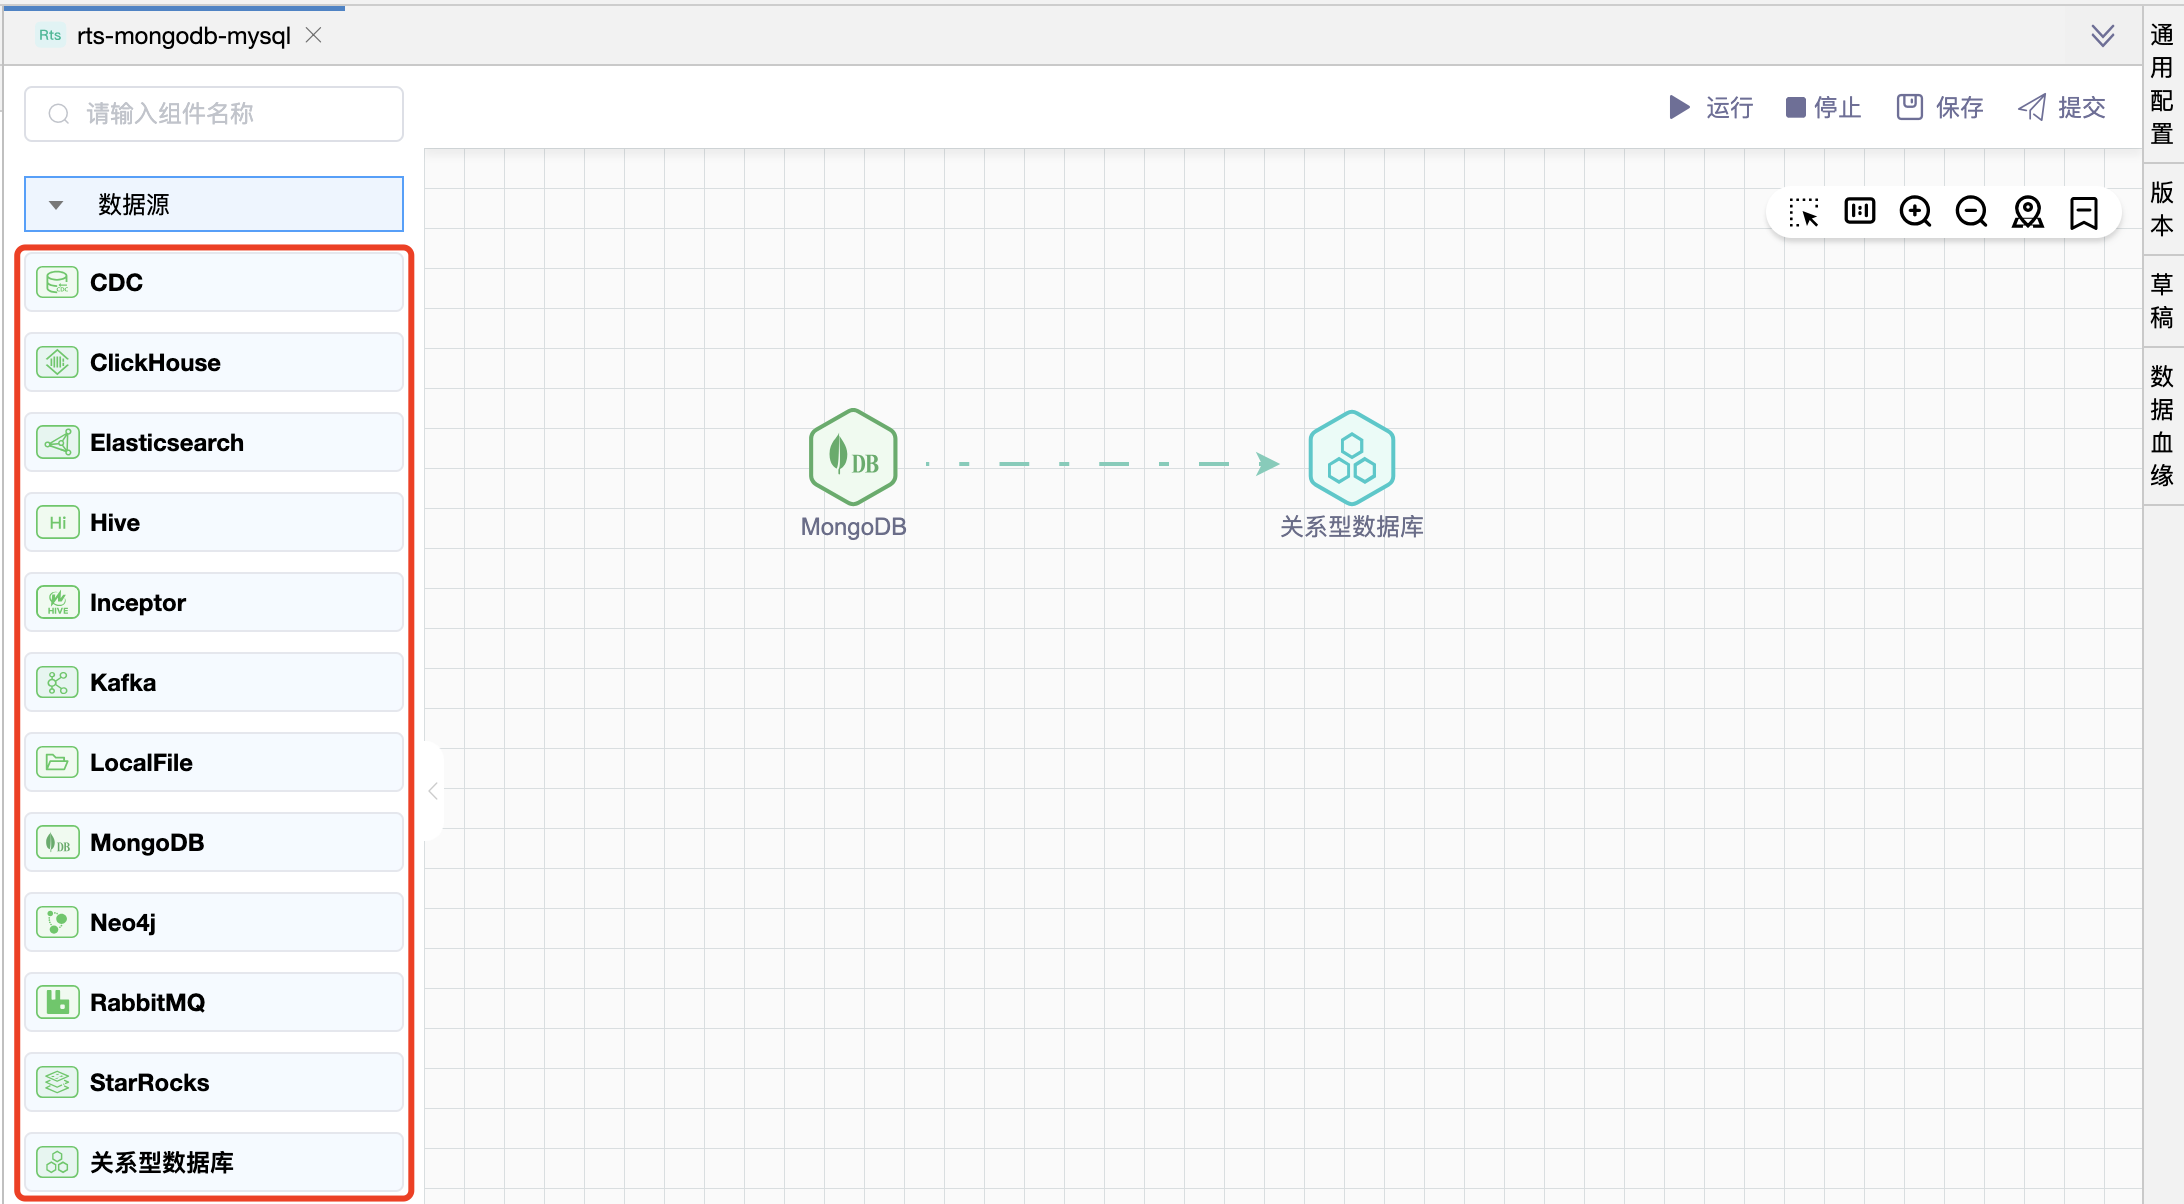Click the 关系型数据库 caption under the canvas node
The width and height of the screenshot is (2184, 1204).
(1351, 527)
